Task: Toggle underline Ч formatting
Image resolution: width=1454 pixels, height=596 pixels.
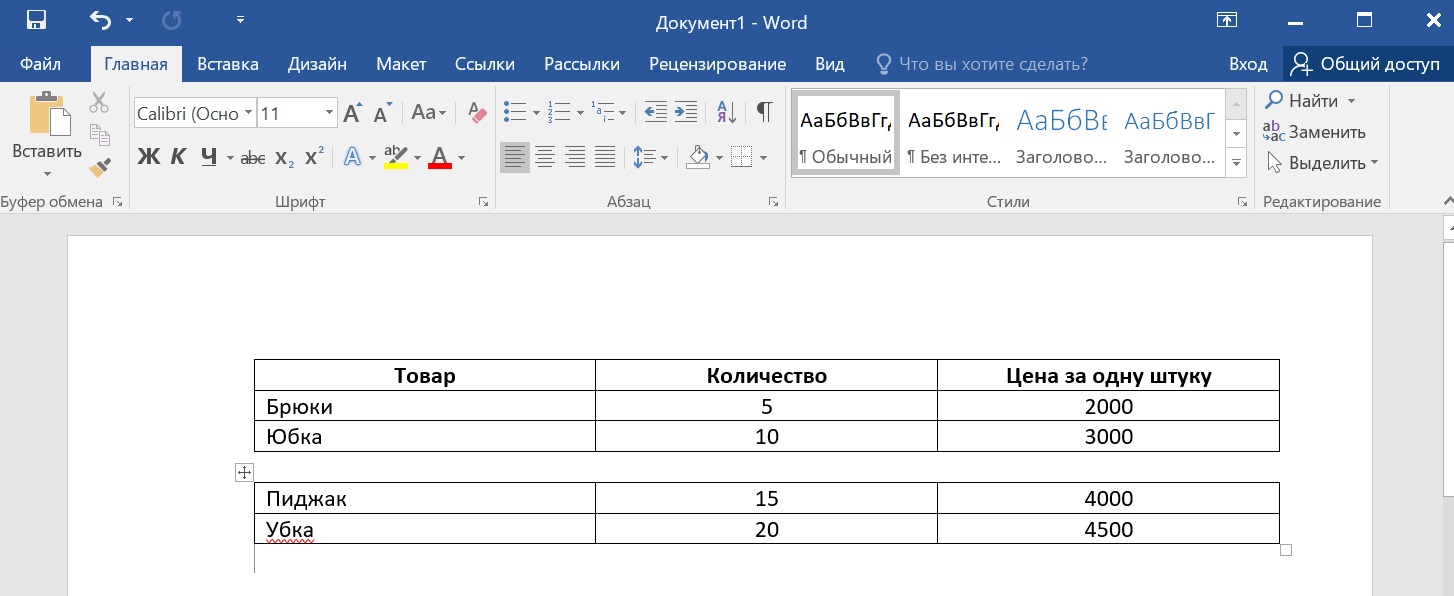Action: 209,157
